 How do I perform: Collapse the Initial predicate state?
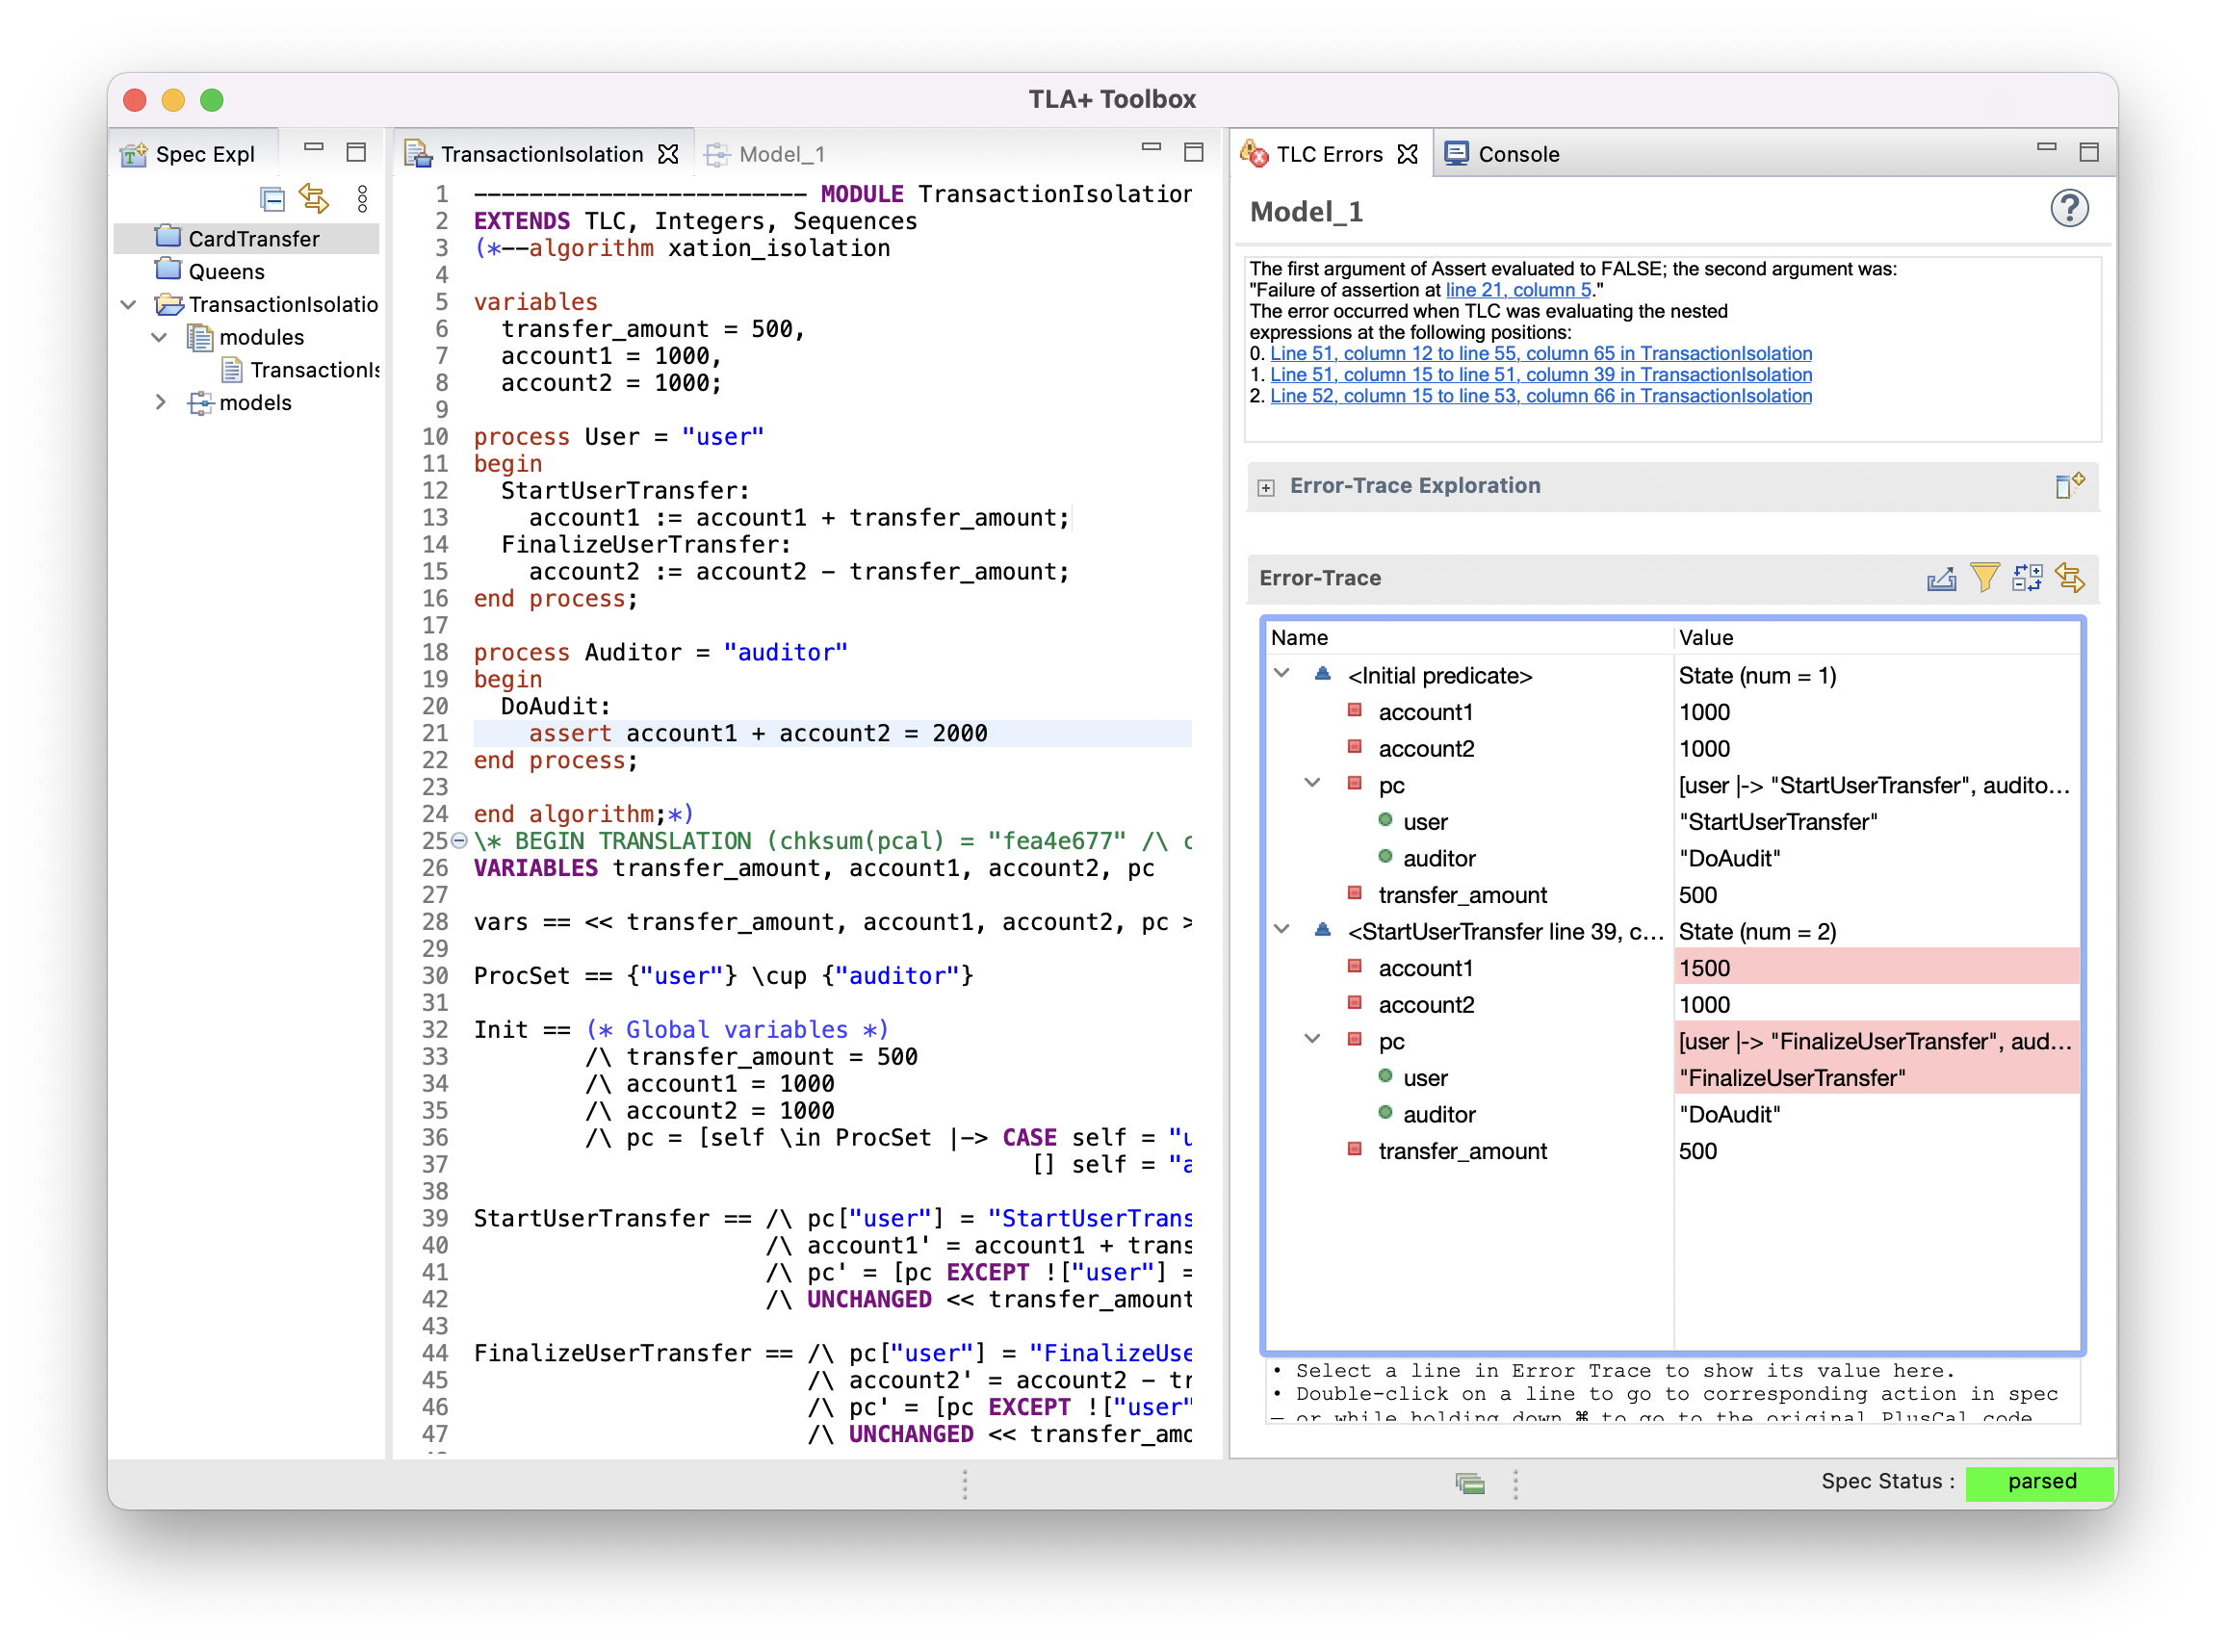1282,674
